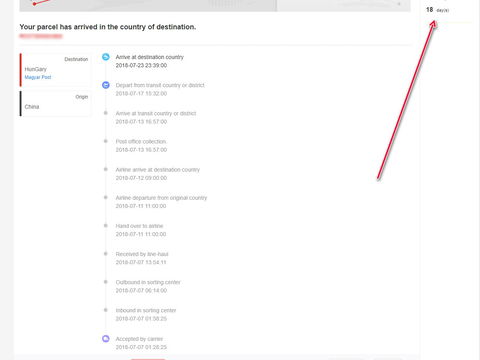Click the Post office collection timeline dot

[106, 141]
